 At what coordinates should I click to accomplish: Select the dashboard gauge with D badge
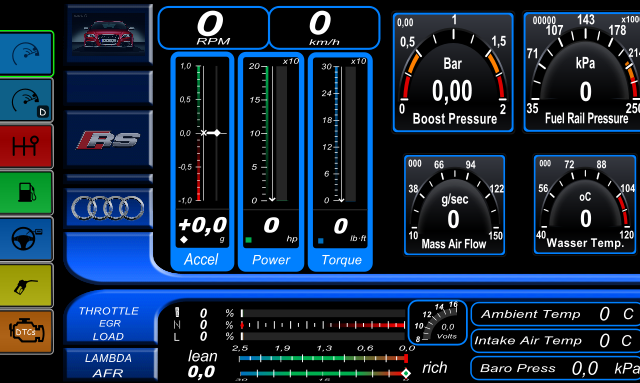tap(26, 100)
